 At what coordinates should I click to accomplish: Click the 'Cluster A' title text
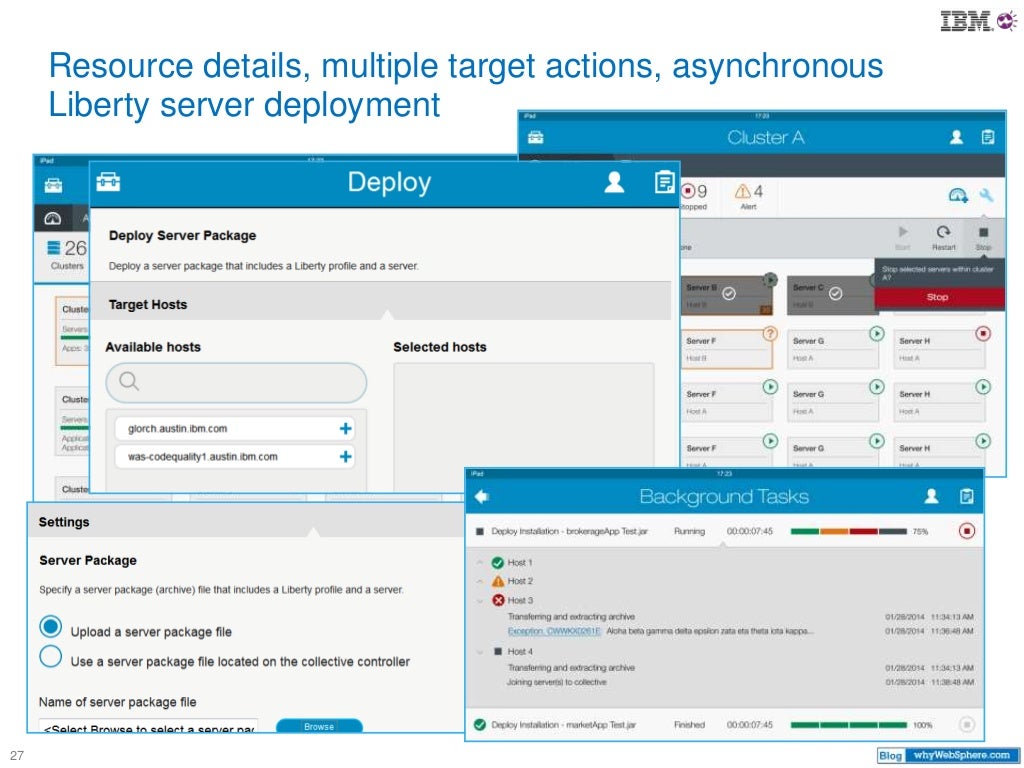[x=765, y=137]
